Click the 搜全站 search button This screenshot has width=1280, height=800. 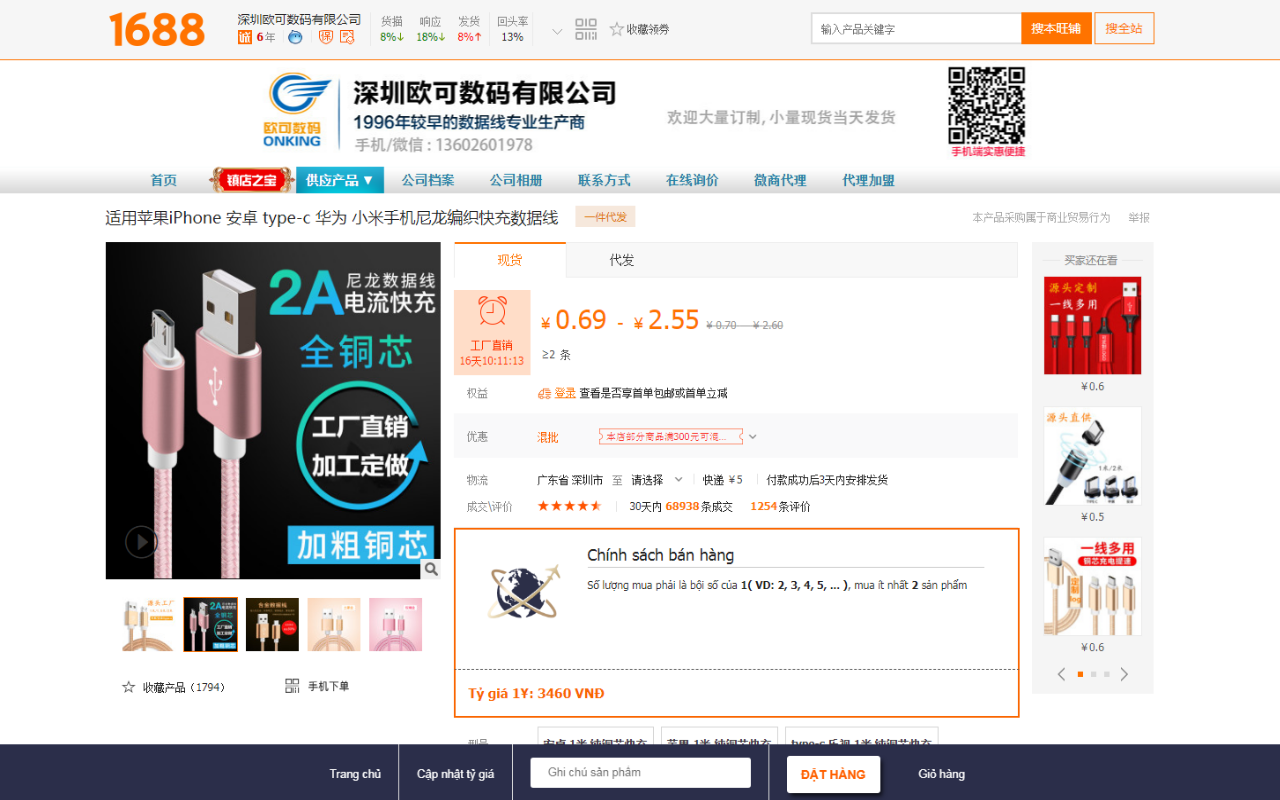[x=1124, y=29]
